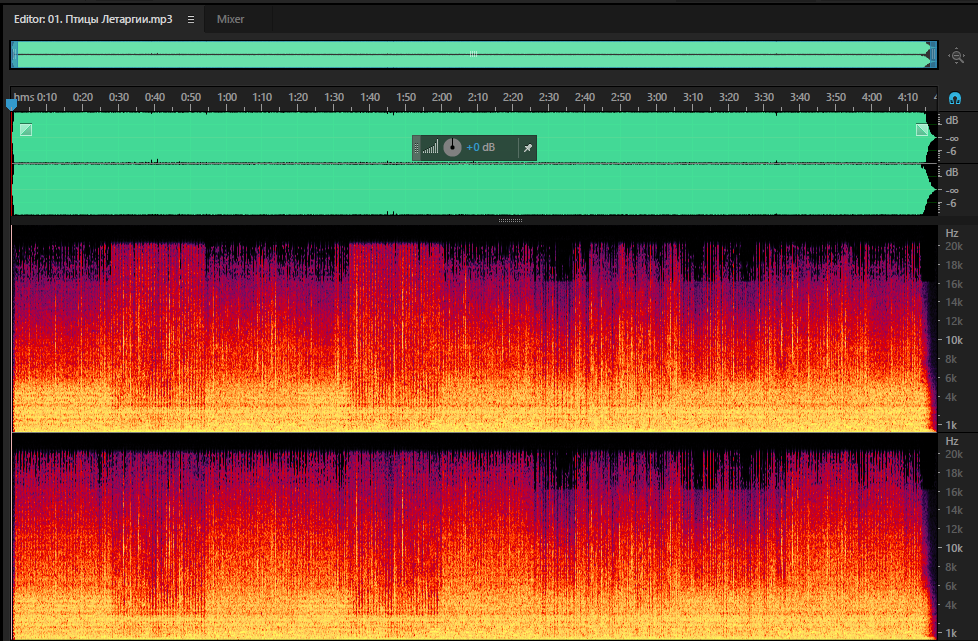Click the Fade In handle on waveform

coord(26,130)
